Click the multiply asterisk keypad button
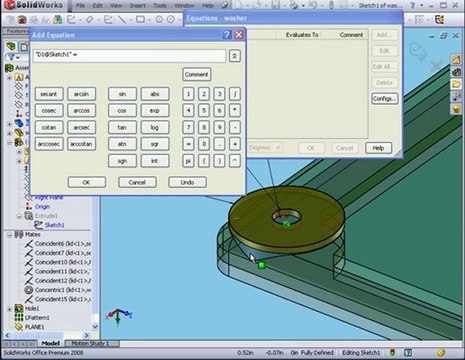The width and height of the screenshot is (465, 360). [x=235, y=110]
